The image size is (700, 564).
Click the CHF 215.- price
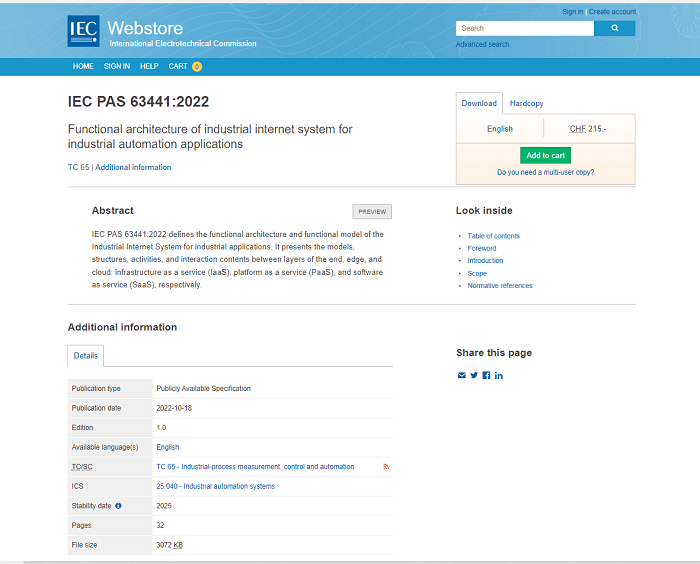tap(588, 129)
